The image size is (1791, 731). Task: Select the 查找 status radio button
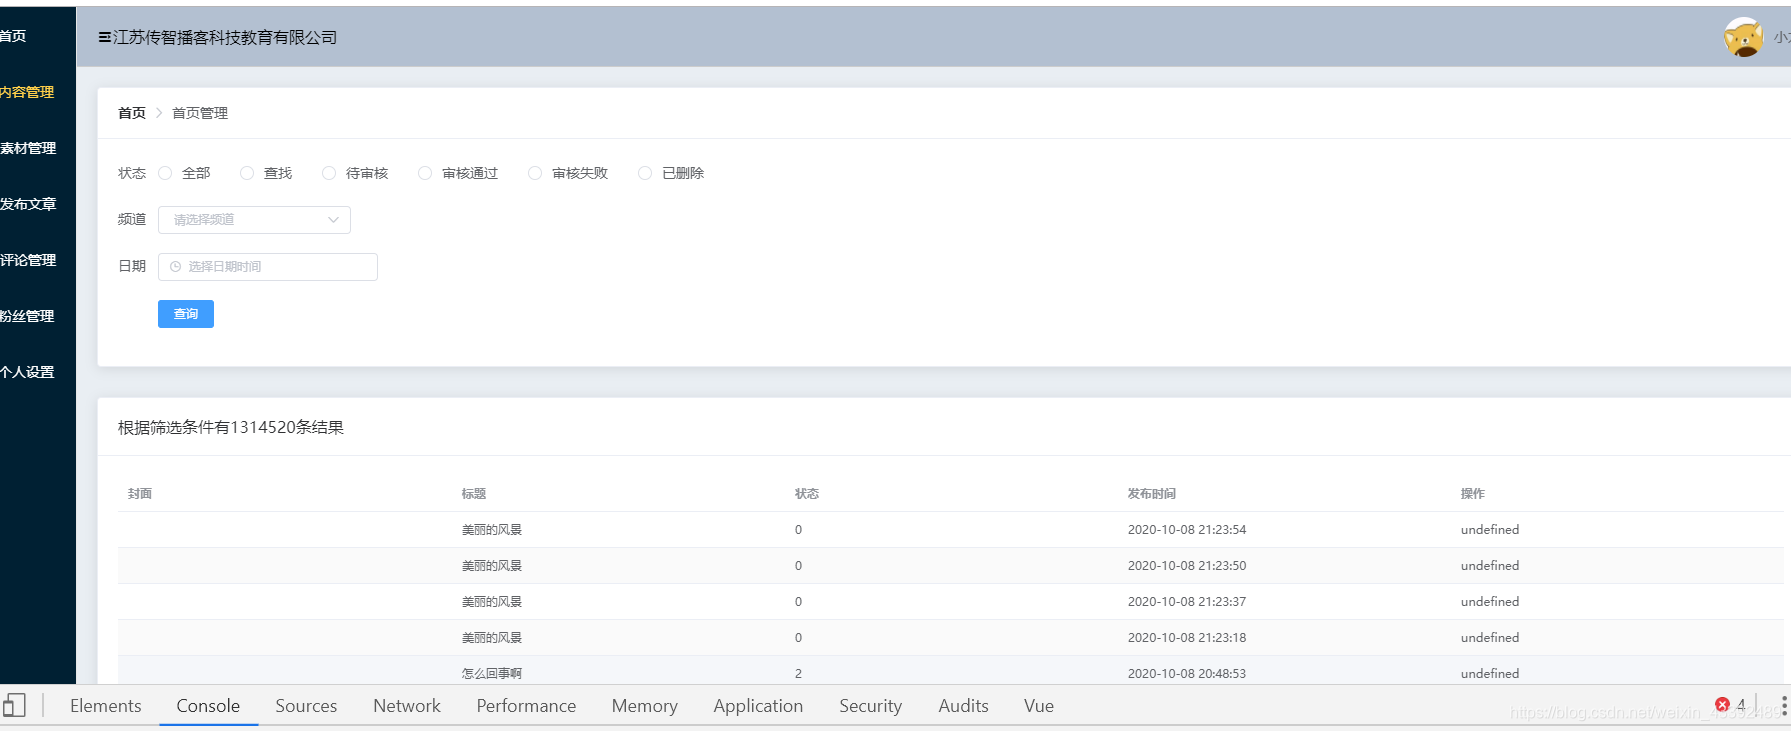[x=247, y=173]
